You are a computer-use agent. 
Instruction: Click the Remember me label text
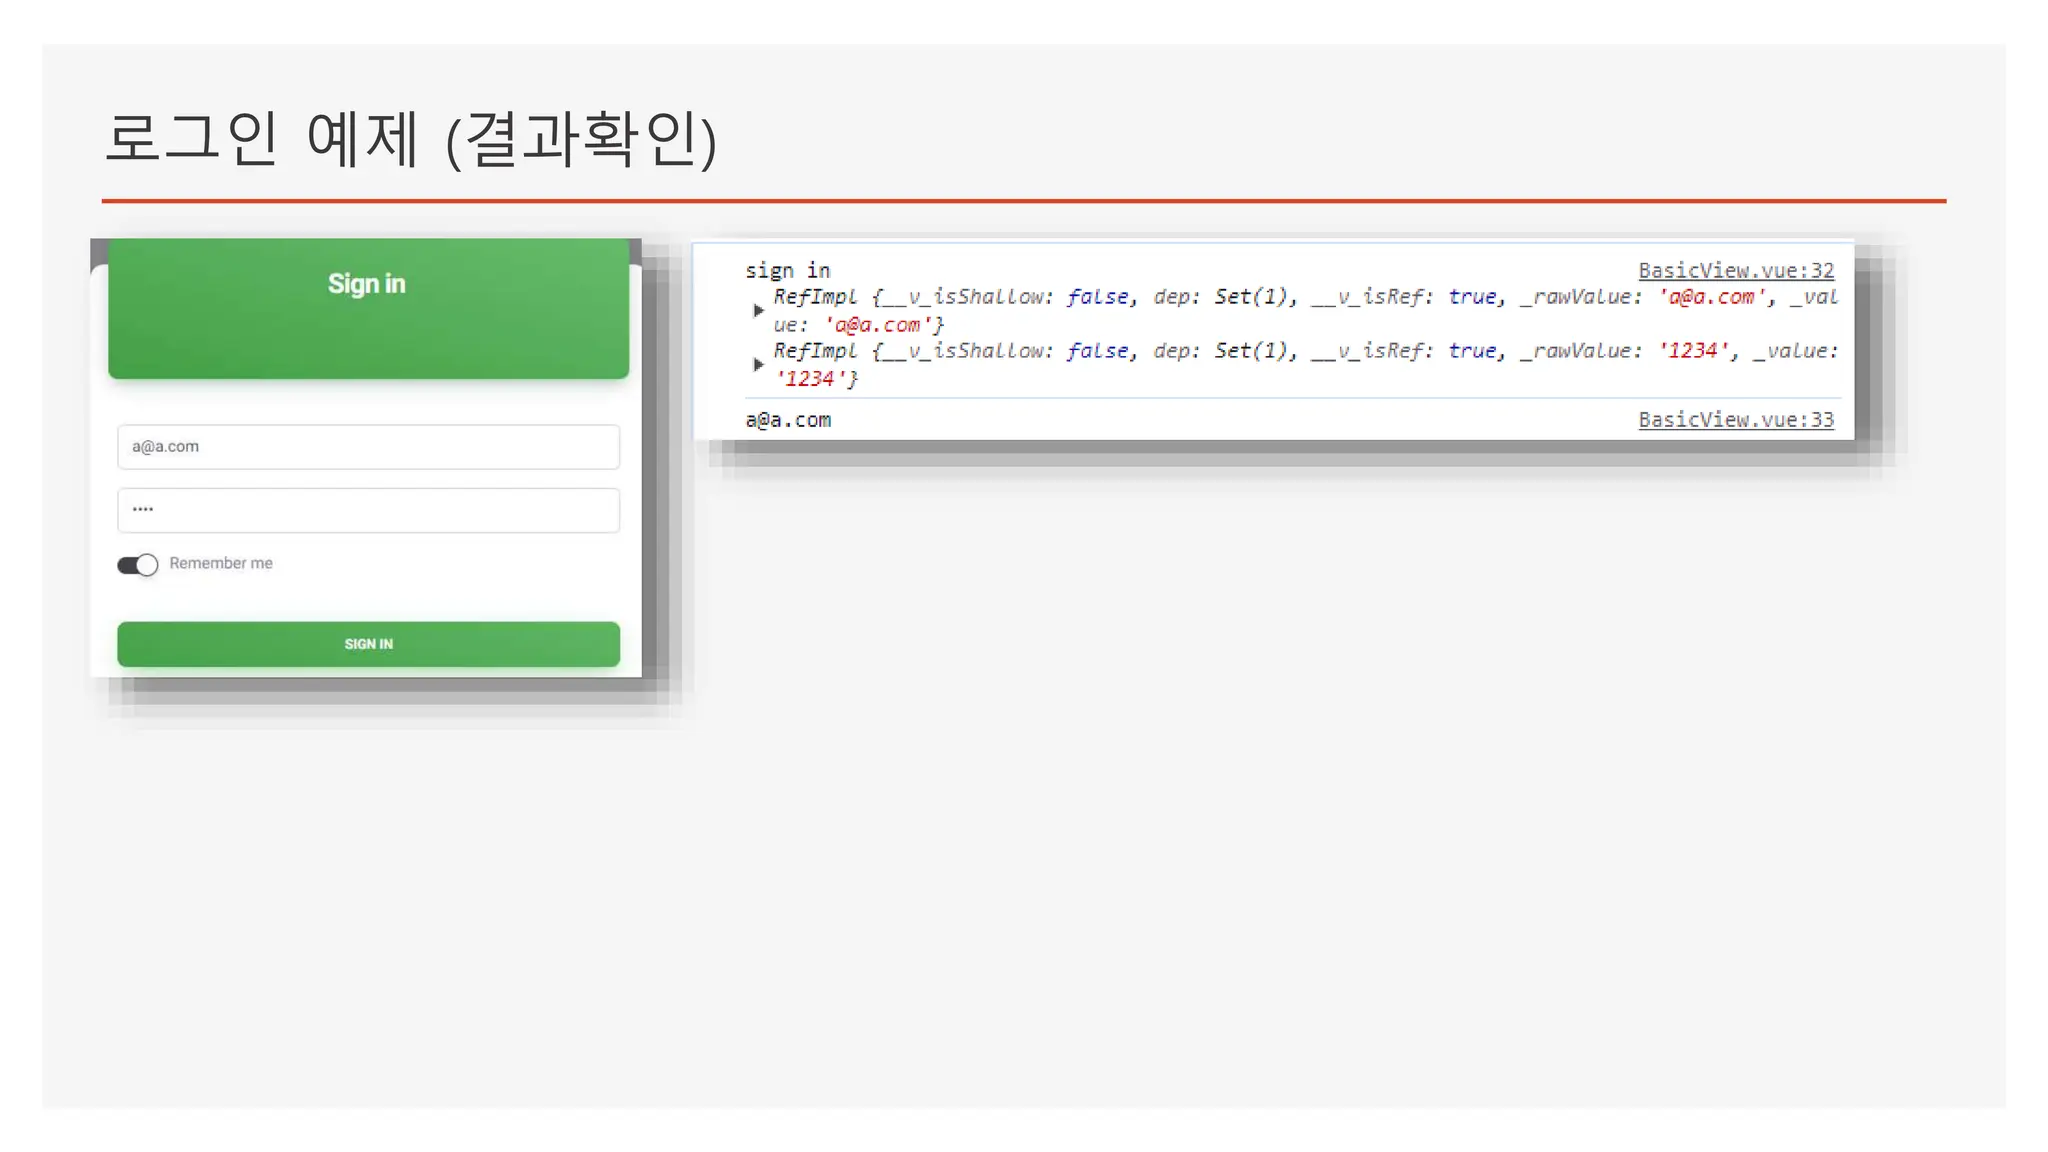click(x=221, y=563)
